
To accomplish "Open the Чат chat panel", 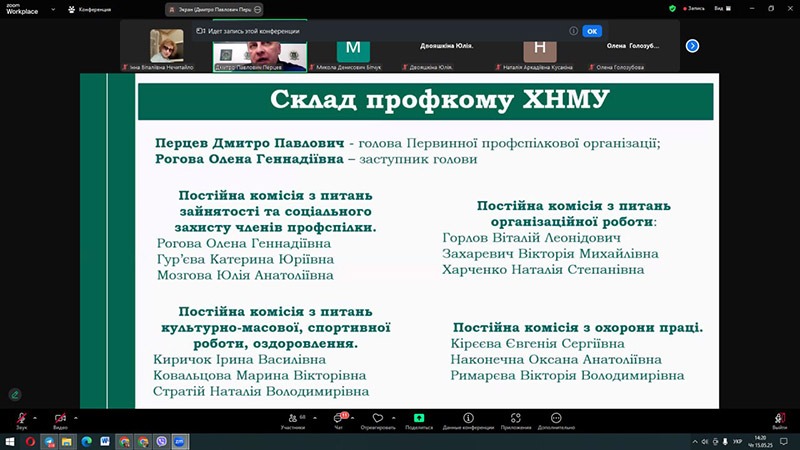I will click(x=338, y=419).
